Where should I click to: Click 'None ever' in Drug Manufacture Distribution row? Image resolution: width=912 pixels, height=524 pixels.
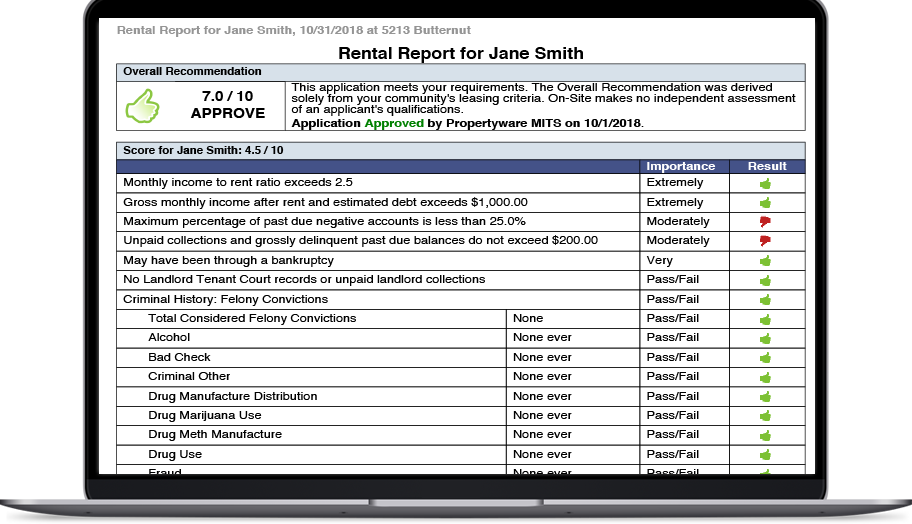[542, 396]
